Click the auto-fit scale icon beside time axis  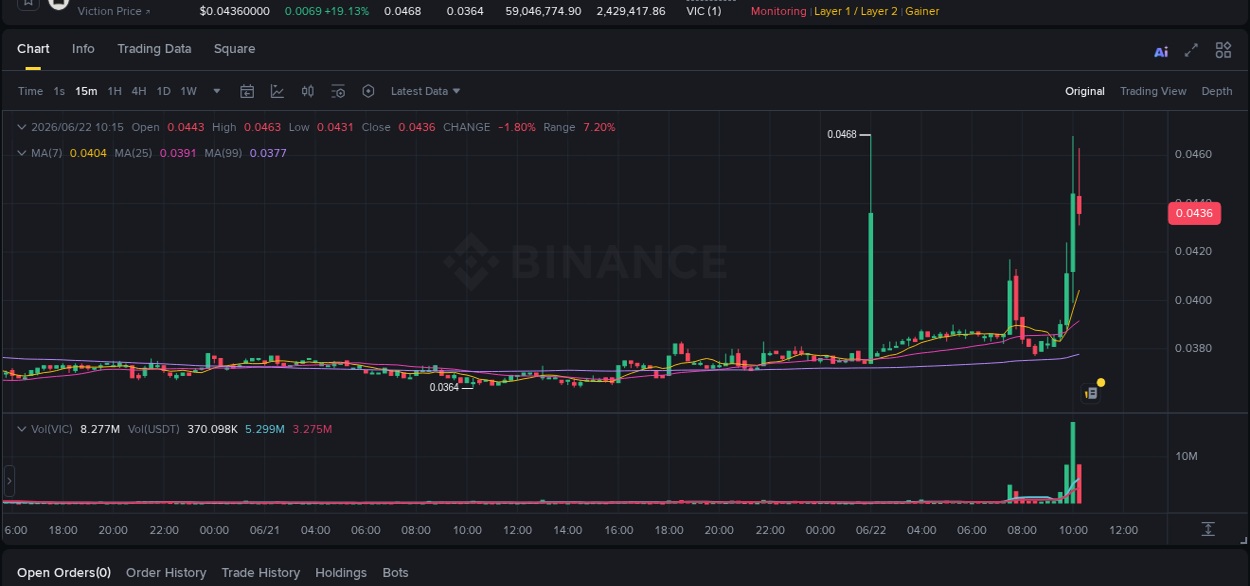pos(1208,529)
